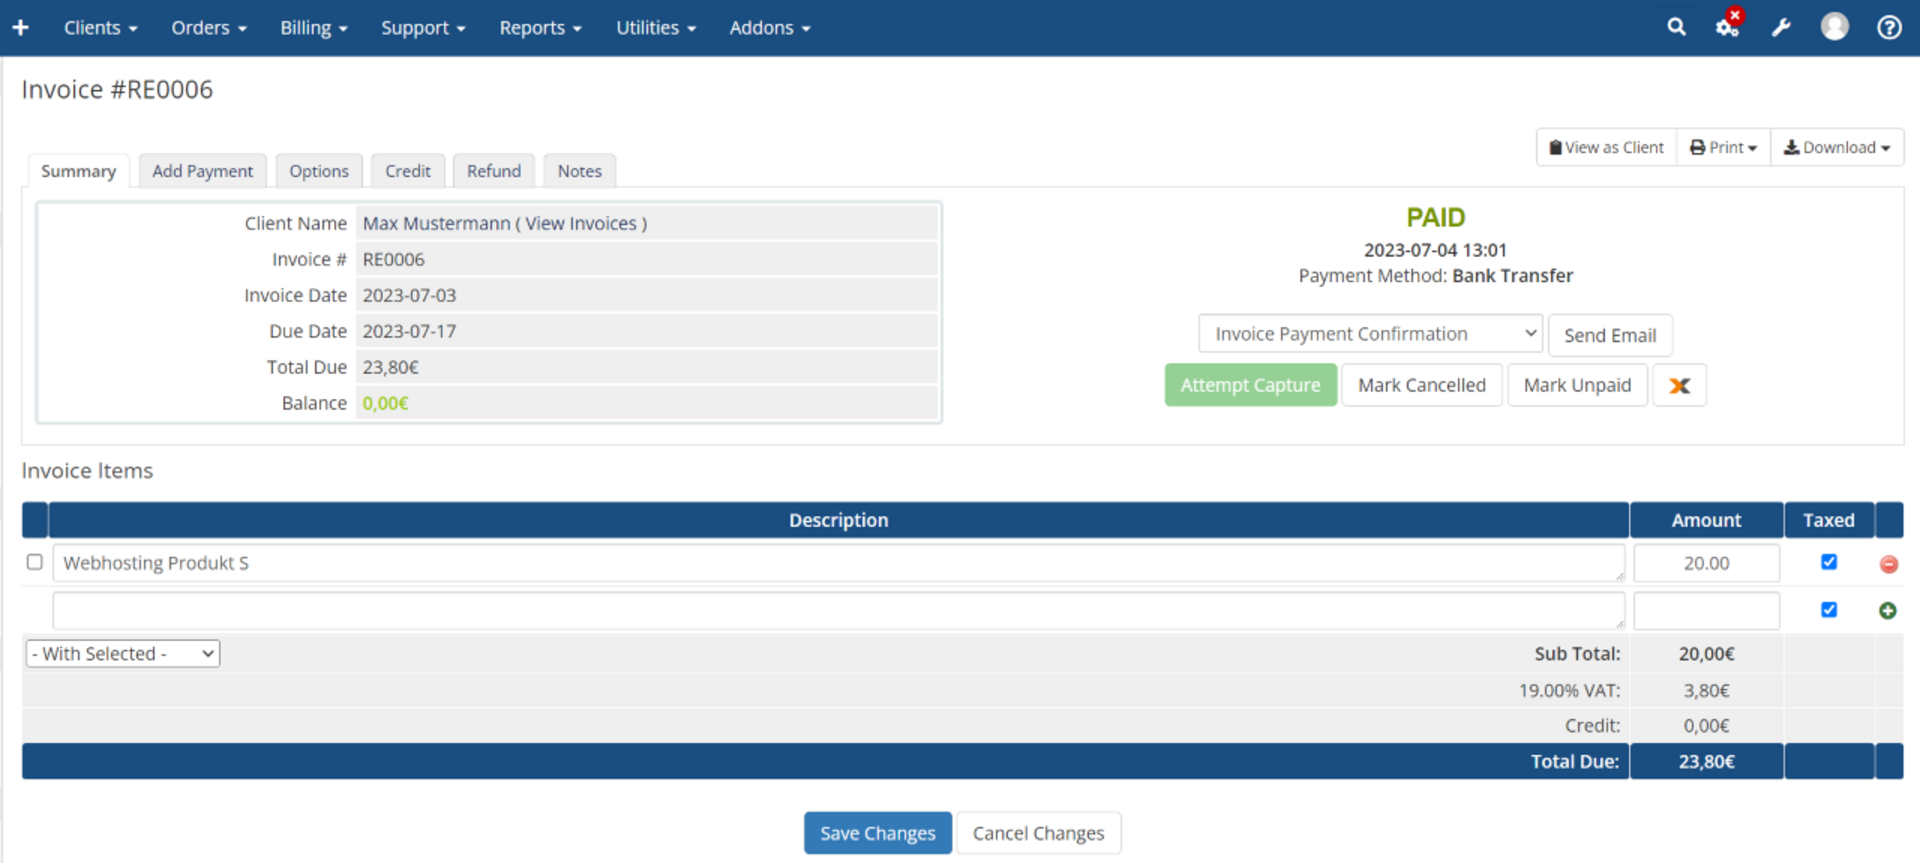Click the orange X delete invoice button

[1679, 386]
